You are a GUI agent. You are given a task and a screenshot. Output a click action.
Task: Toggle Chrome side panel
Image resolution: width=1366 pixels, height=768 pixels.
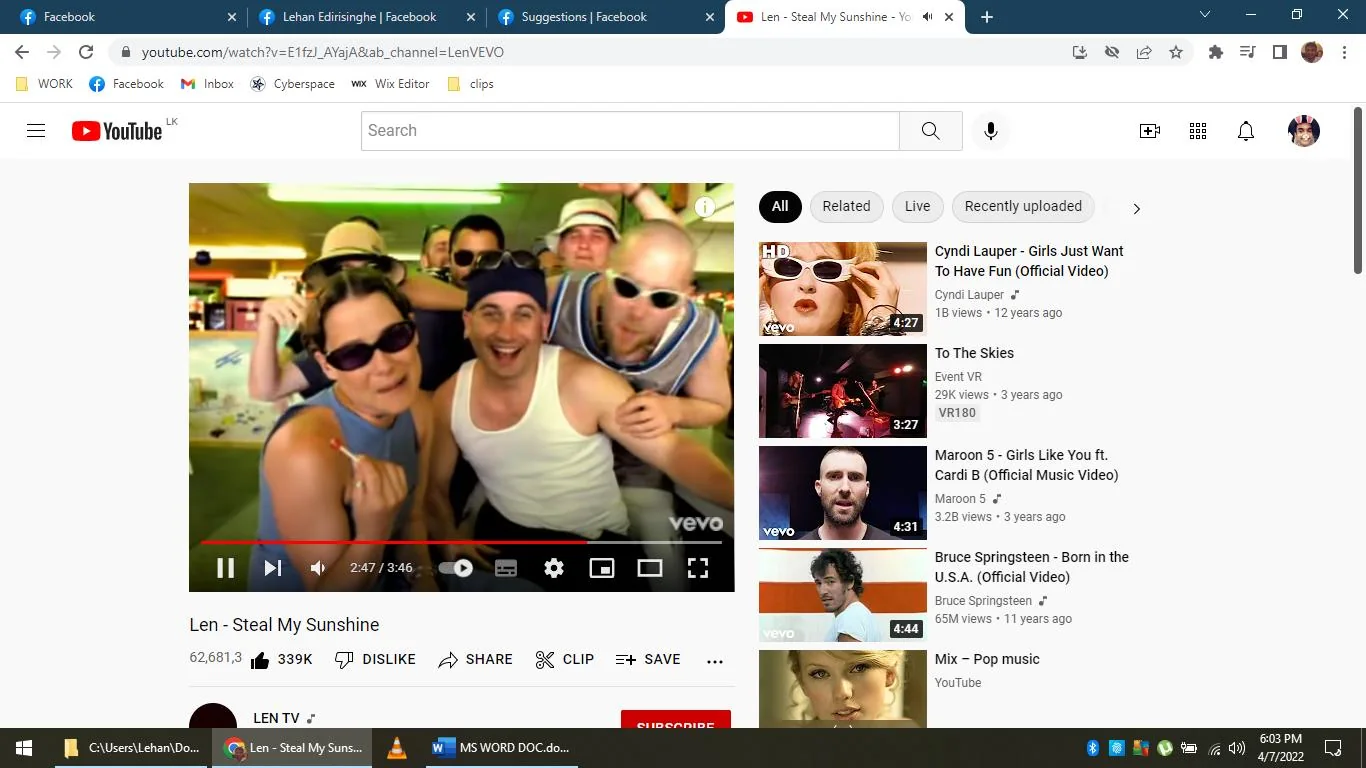[1279, 52]
